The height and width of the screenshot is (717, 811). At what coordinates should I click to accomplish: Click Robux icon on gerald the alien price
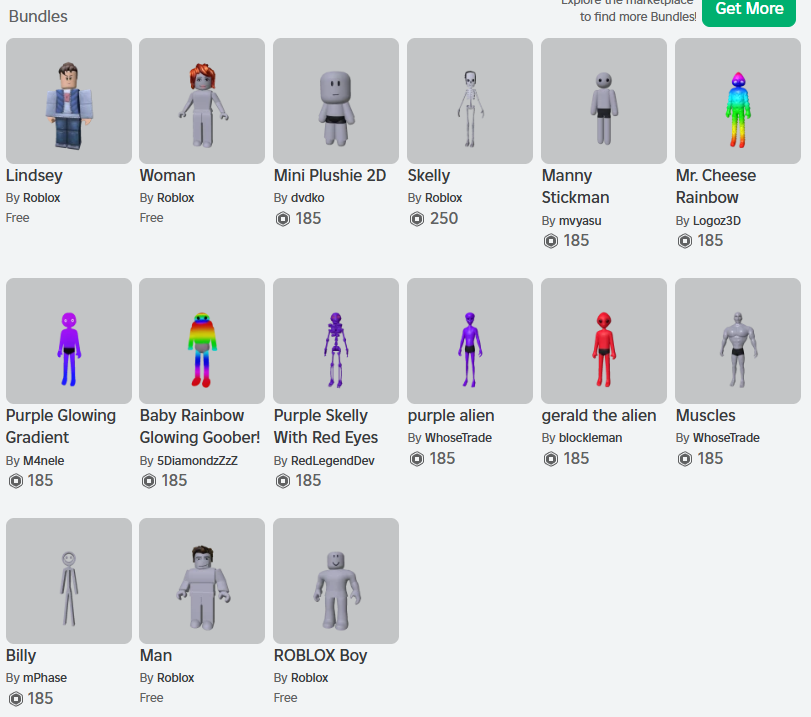[551, 459]
